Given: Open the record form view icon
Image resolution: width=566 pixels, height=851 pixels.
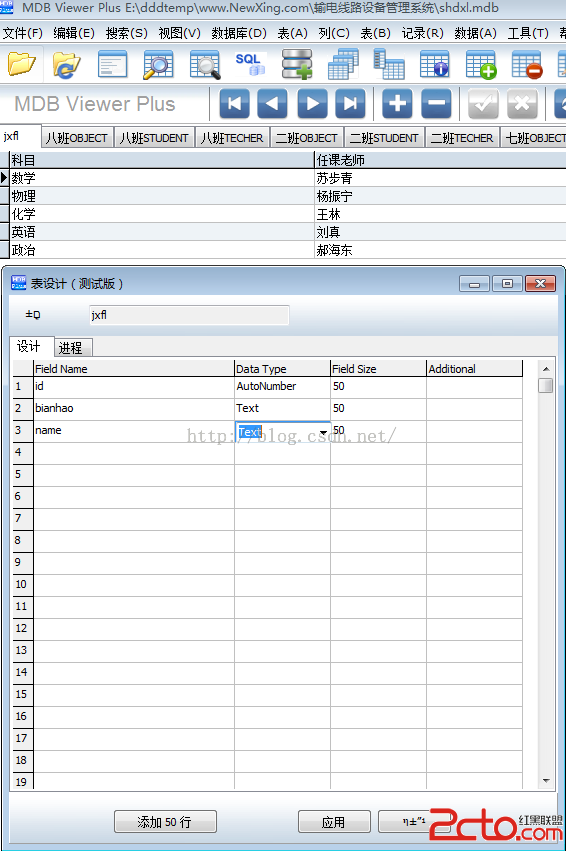Looking at the screenshot, I should coord(112,64).
